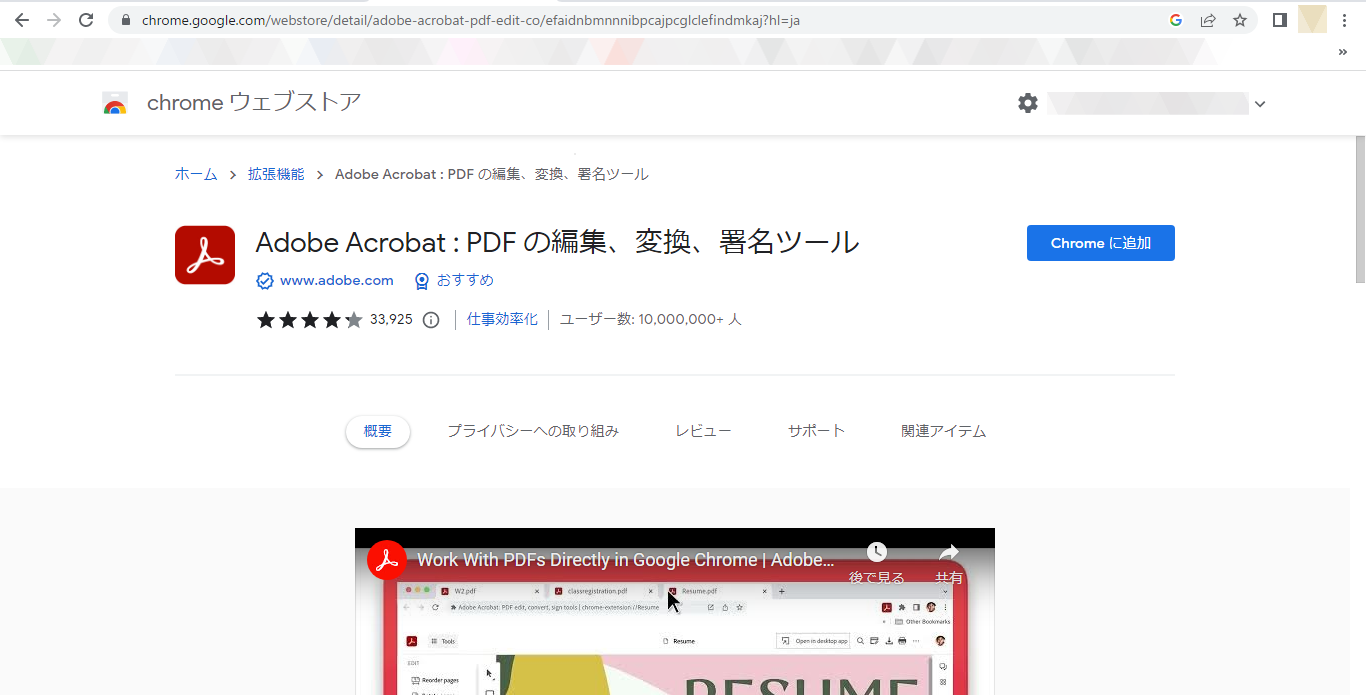Screen dimensions: 1366x695
Task: Click the rating info icon
Action: click(x=431, y=320)
